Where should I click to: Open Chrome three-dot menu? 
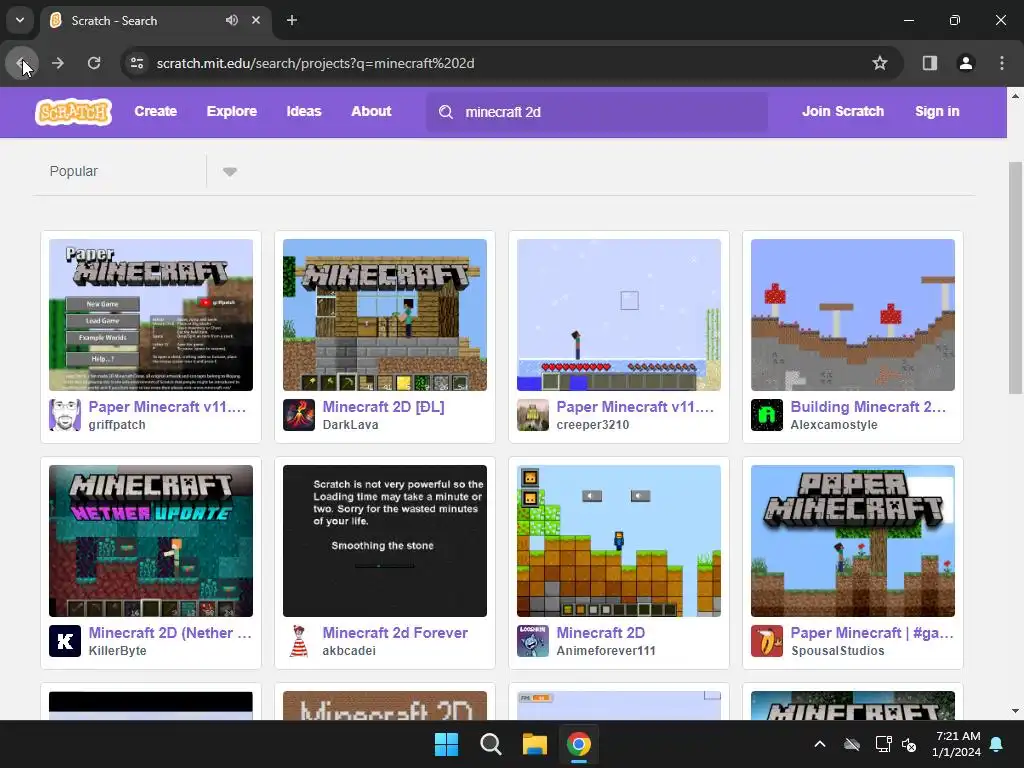(1002, 63)
